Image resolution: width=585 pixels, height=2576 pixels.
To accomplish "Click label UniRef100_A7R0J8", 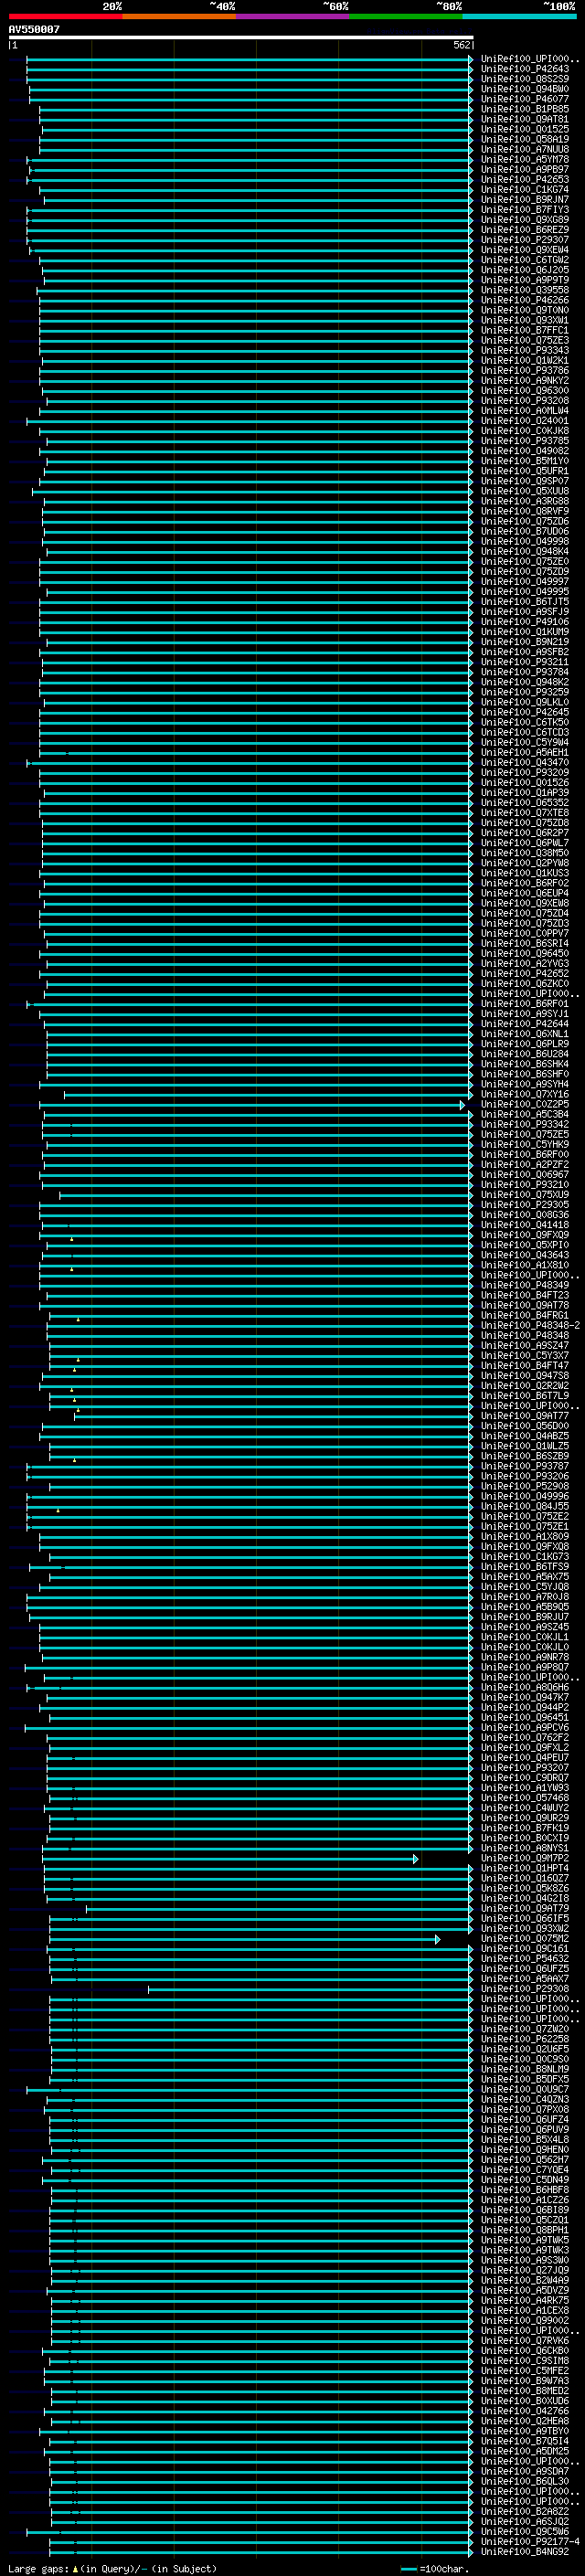I will pyautogui.click(x=524, y=1596).
